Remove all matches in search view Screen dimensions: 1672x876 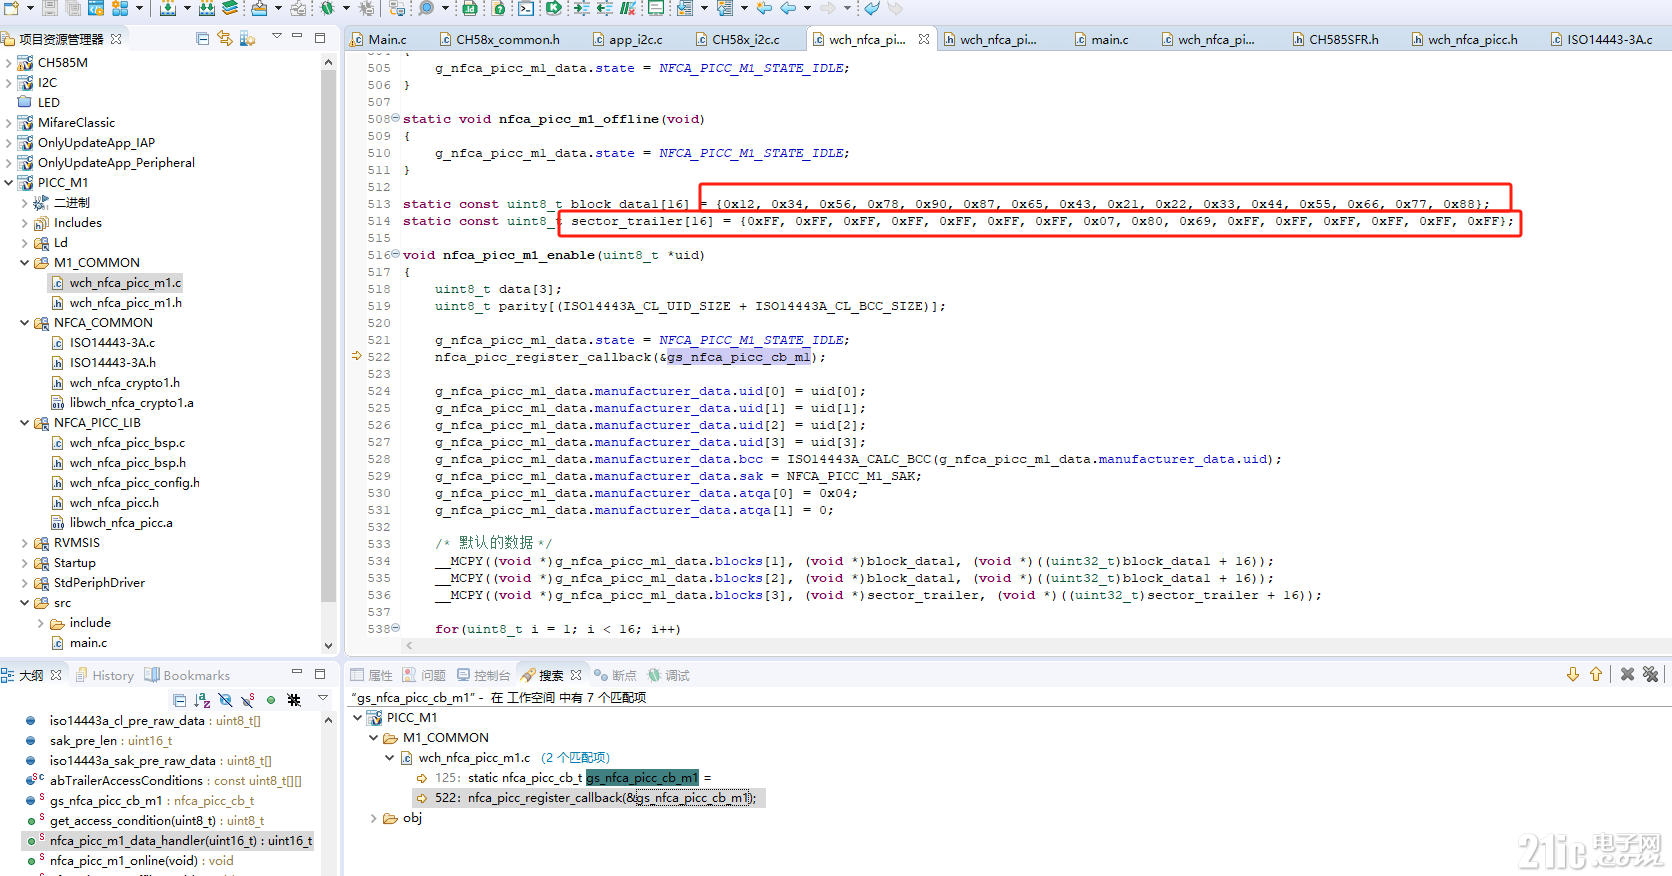1650,674
